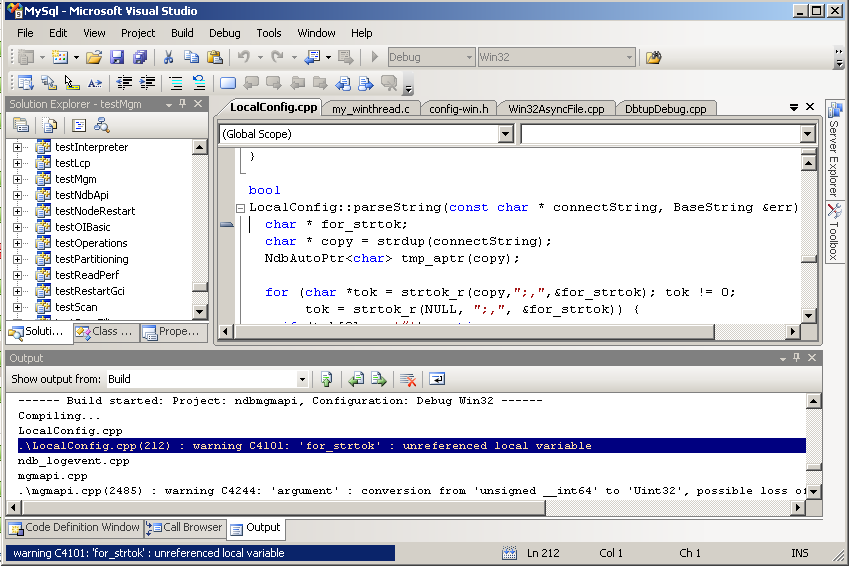Viewport: 849px width, 566px height.
Task: Switch to the config-win.h tab
Action: [458, 109]
